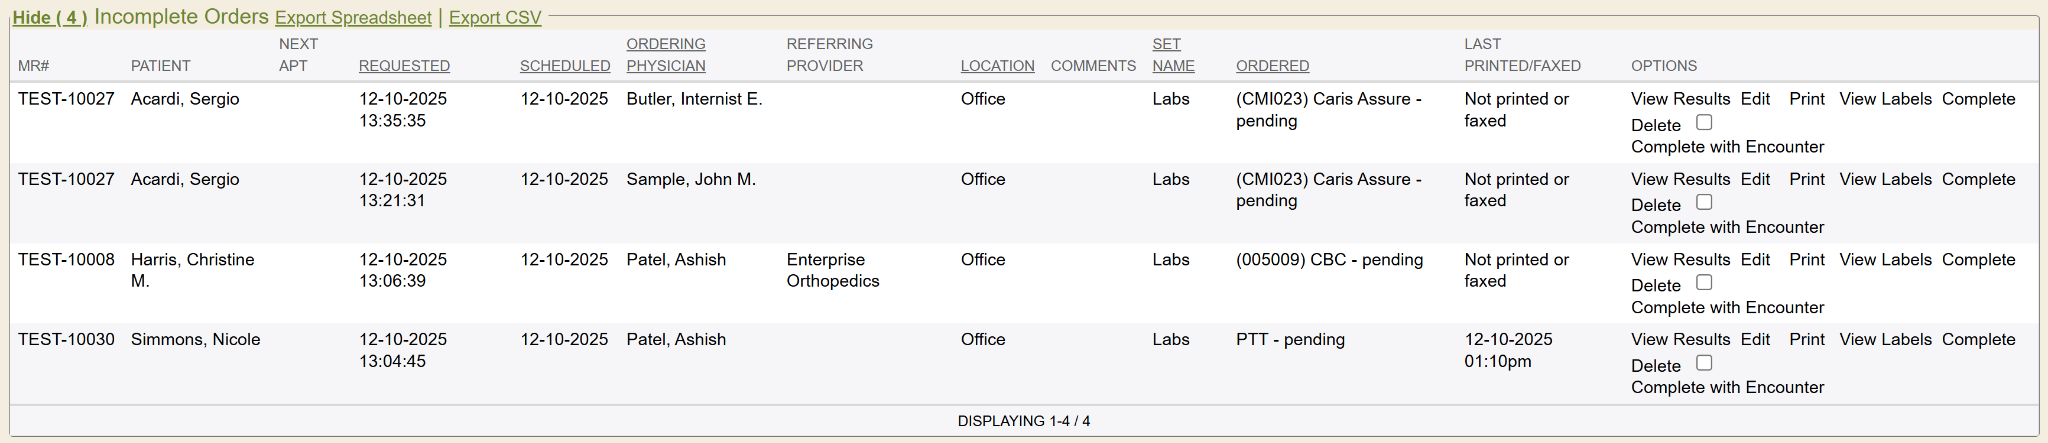Viewport: 2048px width, 443px height.
Task: View Labels for Sample, John M. order
Action: pos(1885,179)
